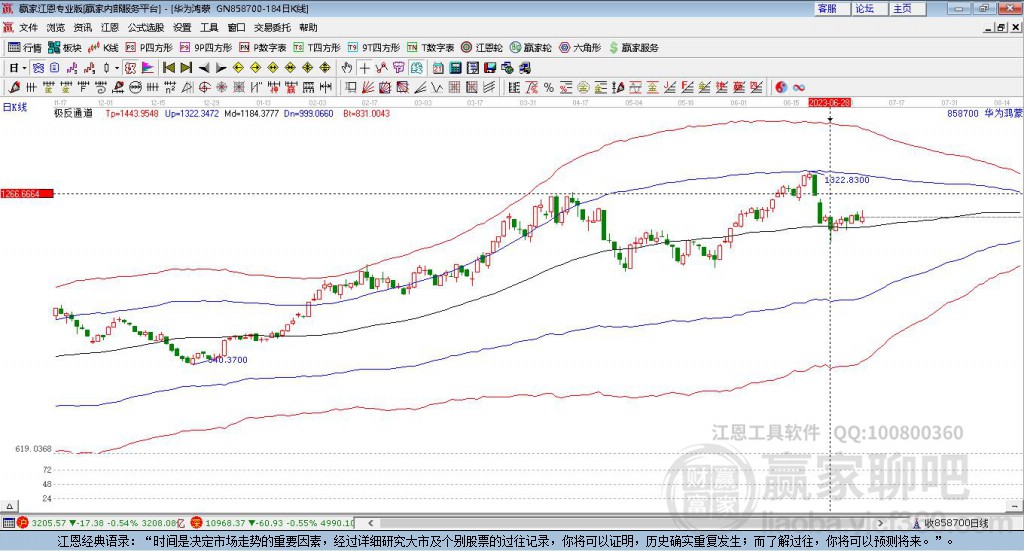Screen dimensions: 1024x551
Task: Open the calculator icon
Action: pyautogui.click(x=455, y=68)
